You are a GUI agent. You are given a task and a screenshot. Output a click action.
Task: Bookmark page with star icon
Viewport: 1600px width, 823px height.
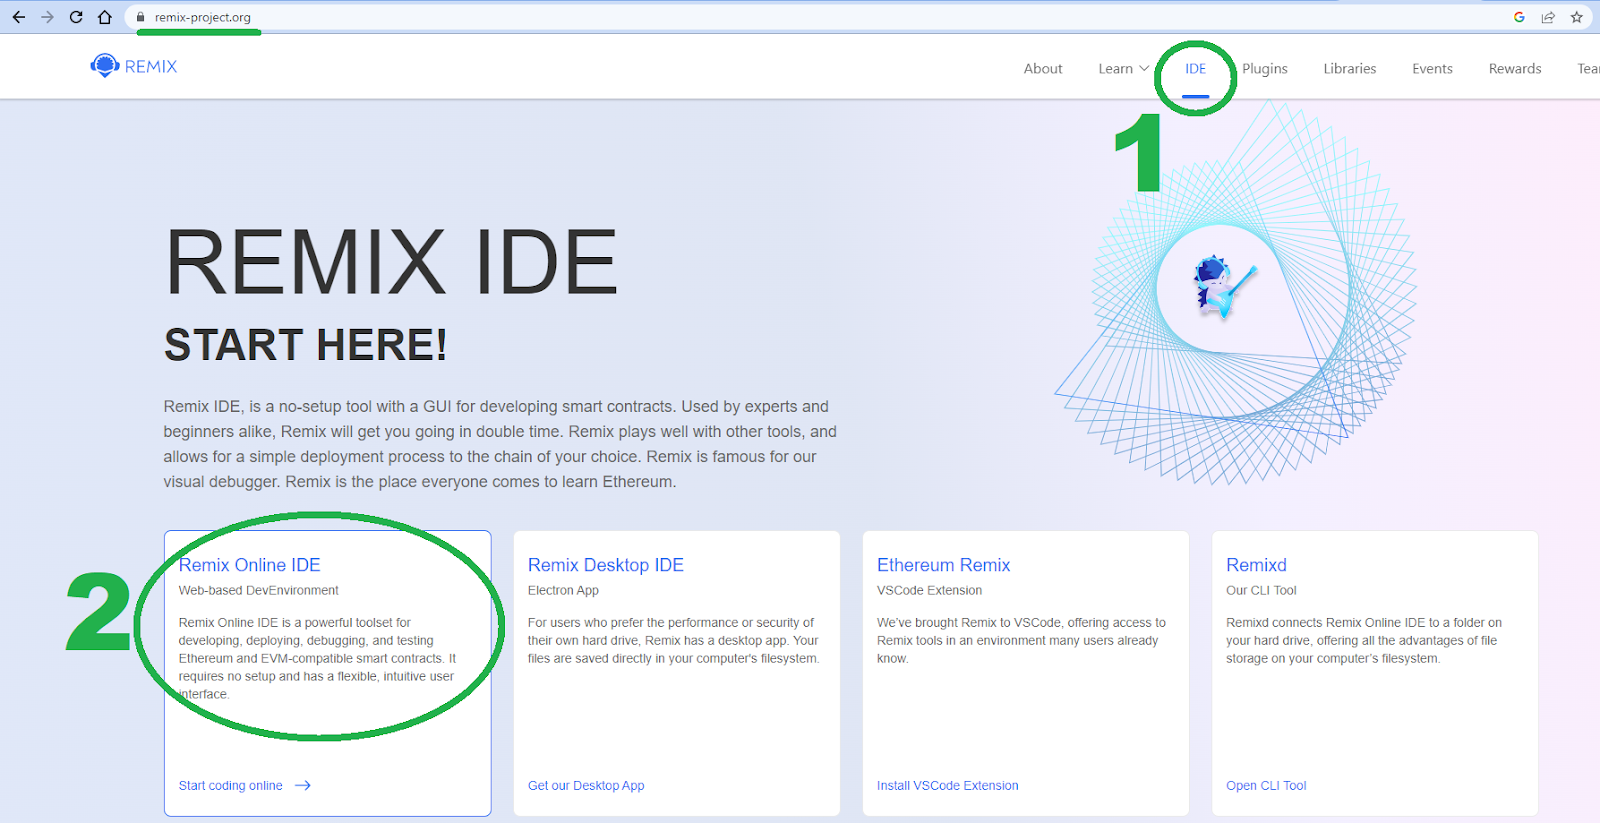click(1577, 17)
